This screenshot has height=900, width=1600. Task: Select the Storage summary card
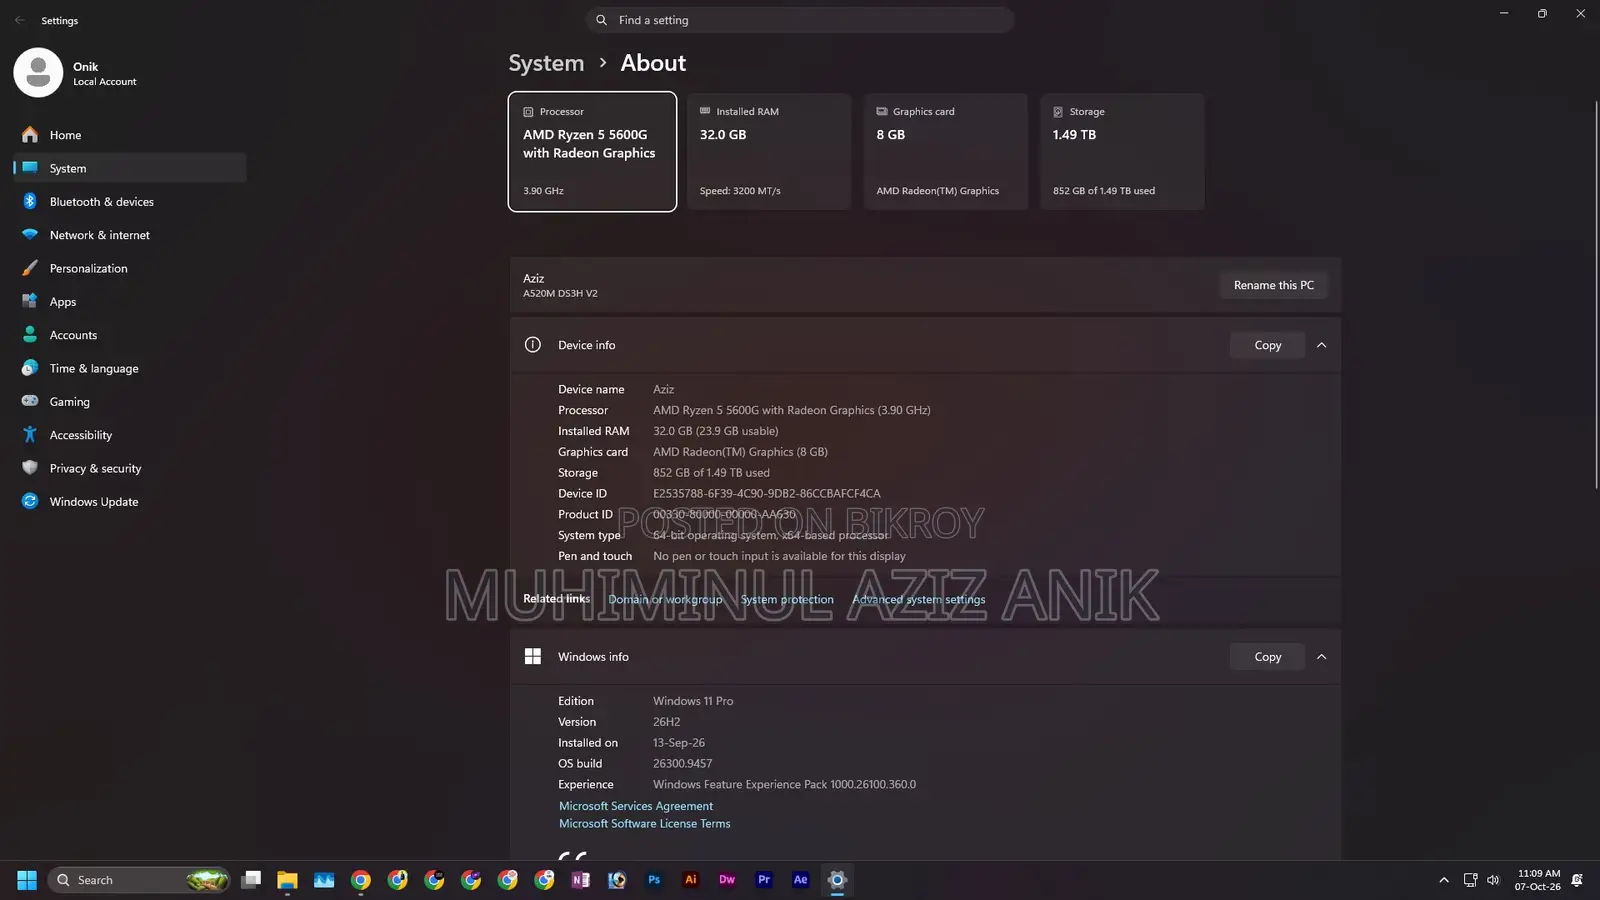[x=1122, y=152]
